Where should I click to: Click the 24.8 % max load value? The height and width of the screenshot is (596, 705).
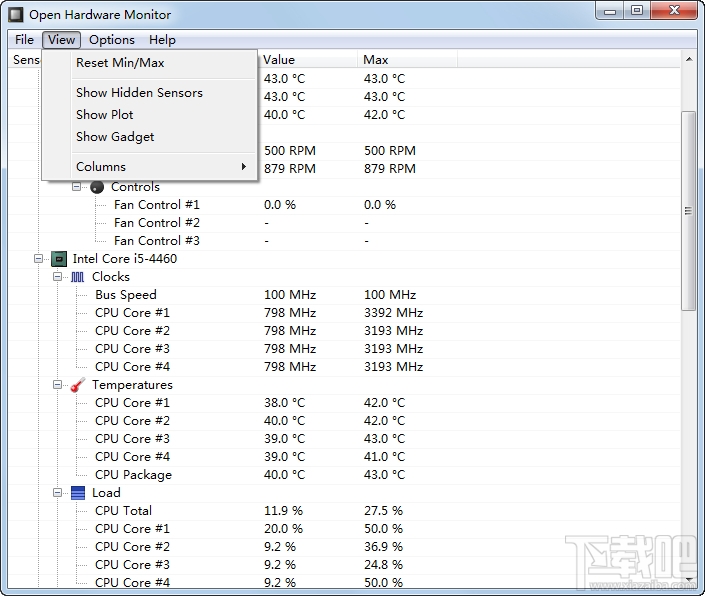tap(384, 565)
